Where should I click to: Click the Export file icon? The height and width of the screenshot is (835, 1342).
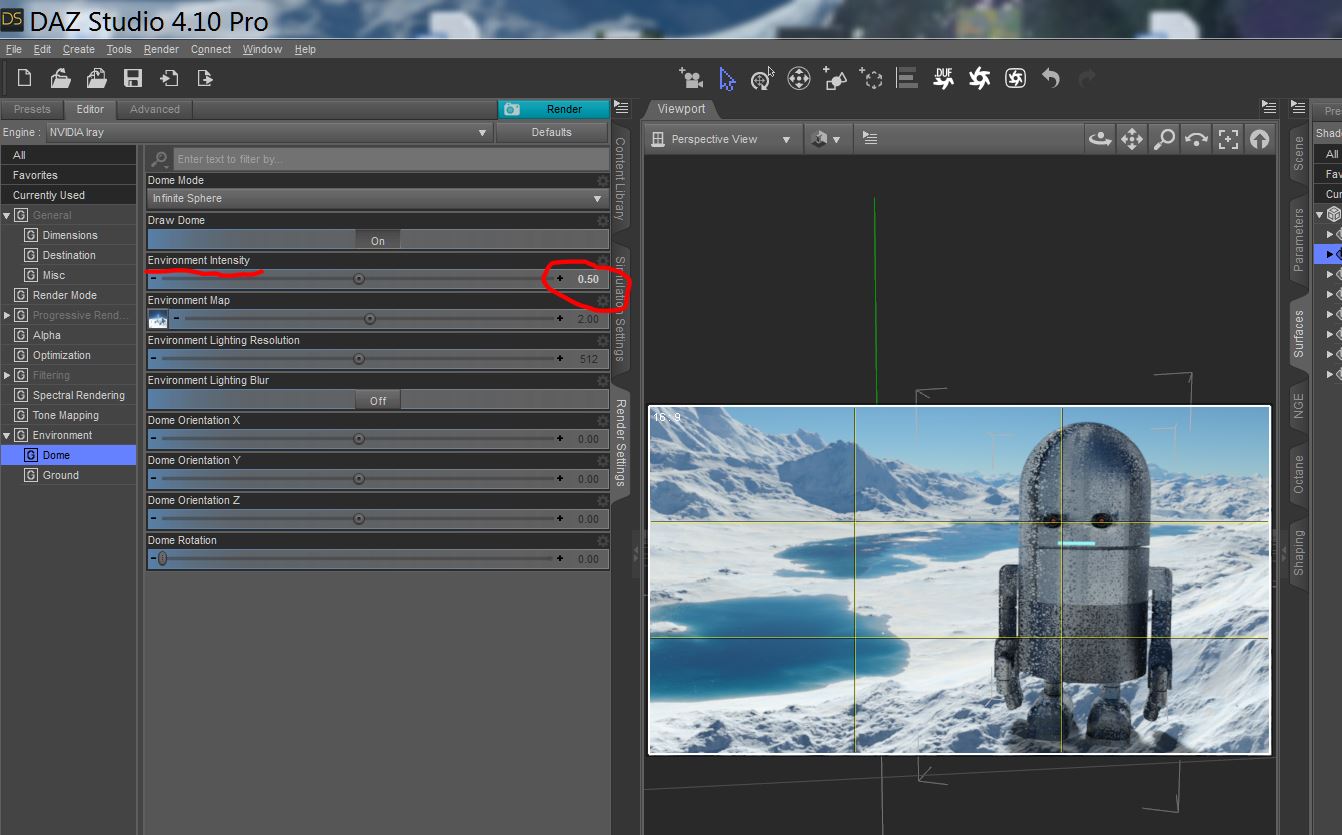tap(204, 78)
